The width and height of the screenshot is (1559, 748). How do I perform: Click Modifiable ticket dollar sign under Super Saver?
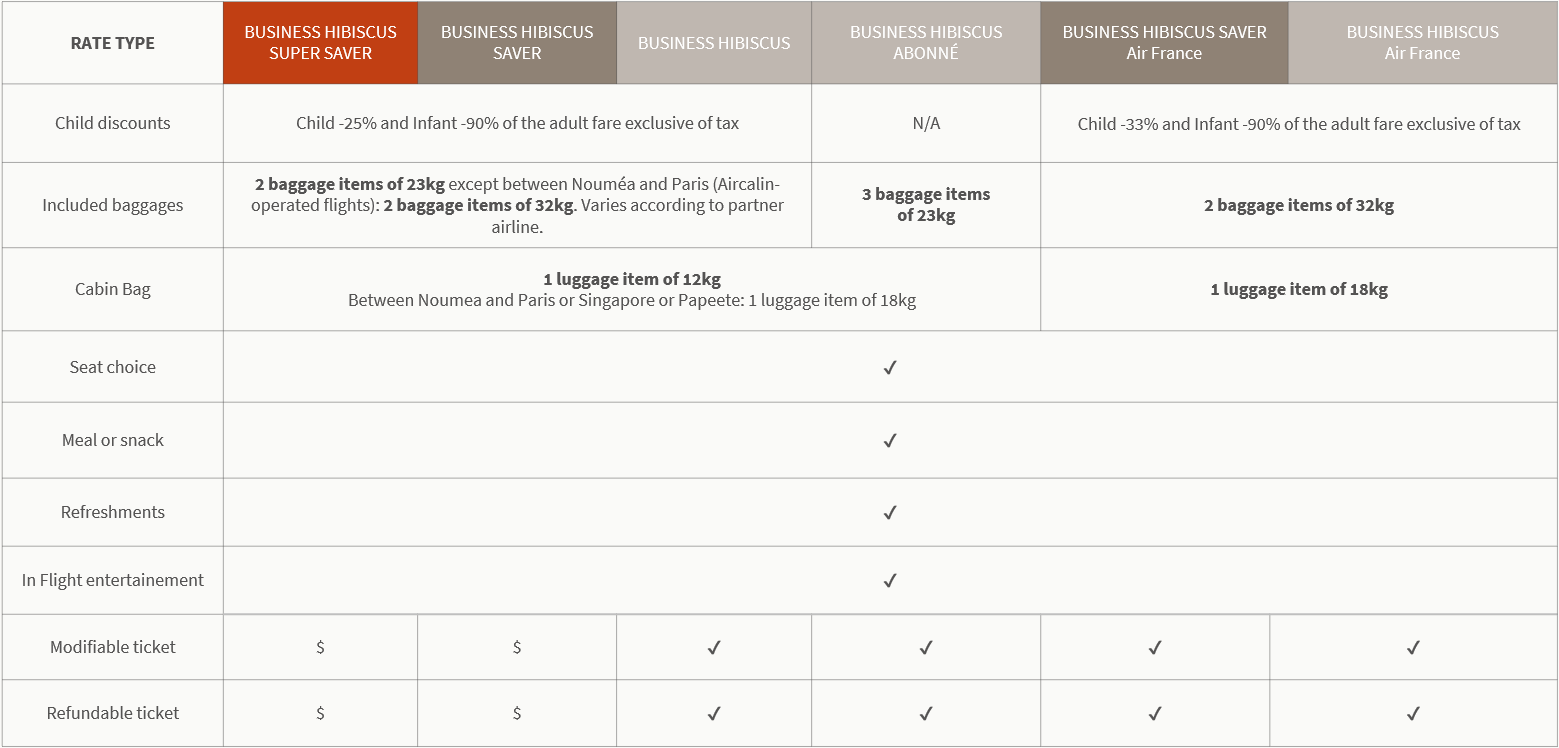click(320, 647)
